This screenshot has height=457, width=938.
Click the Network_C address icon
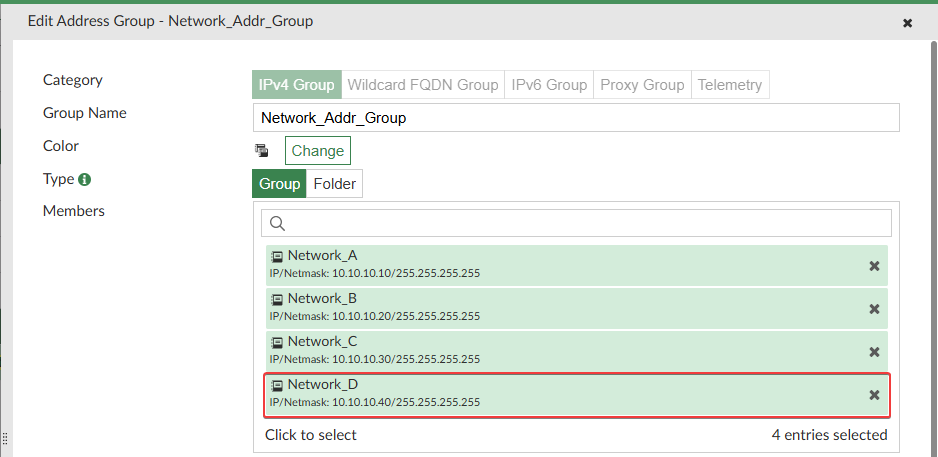(x=276, y=343)
